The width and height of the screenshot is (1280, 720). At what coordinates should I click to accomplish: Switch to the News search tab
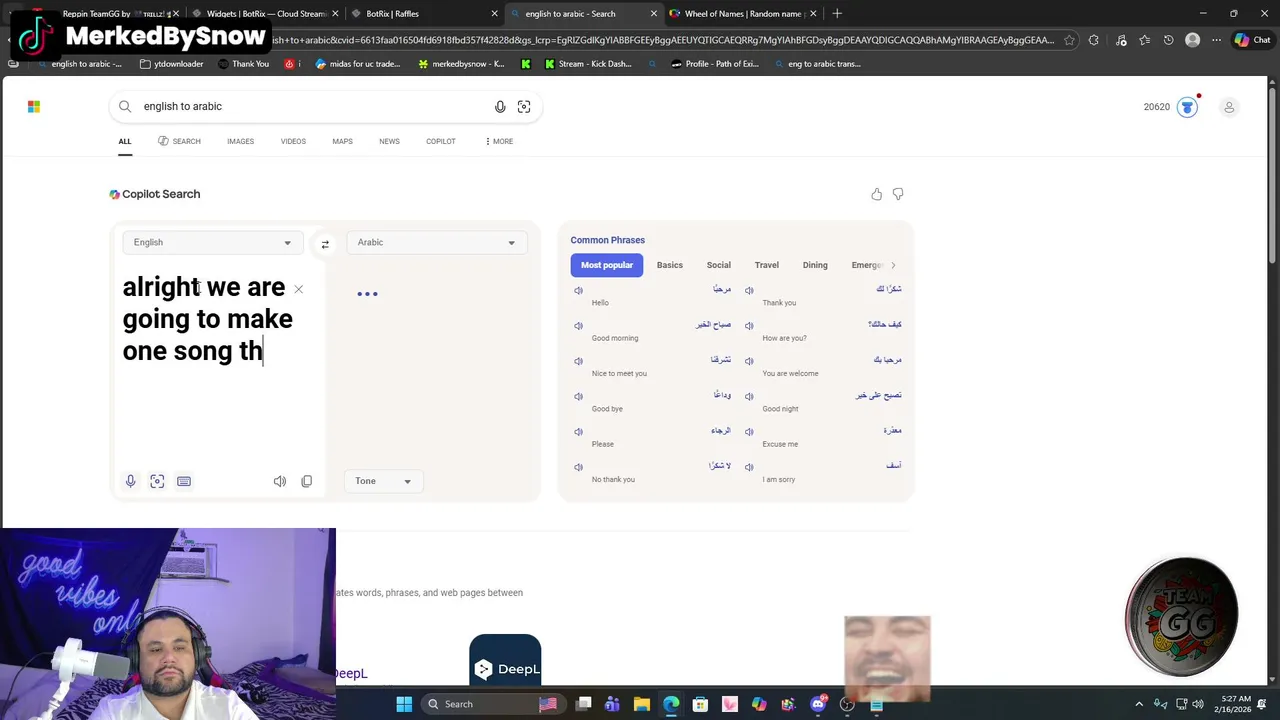389,141
